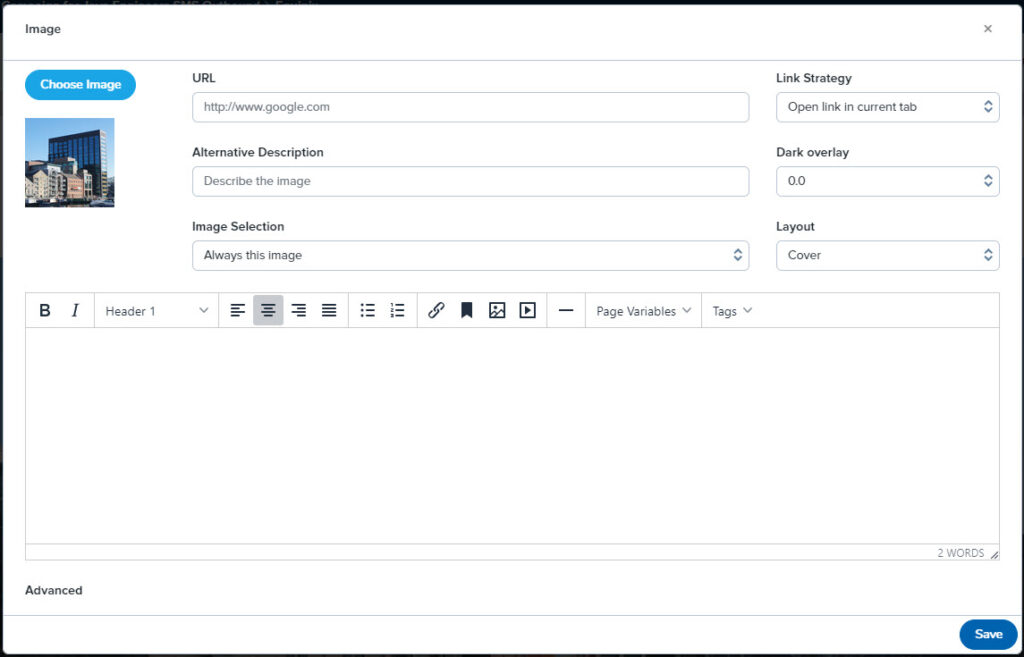The width and height of the screenshot is (1024, 657).
Task: Insert a horizontal line
Action: (x=566, y=311)
